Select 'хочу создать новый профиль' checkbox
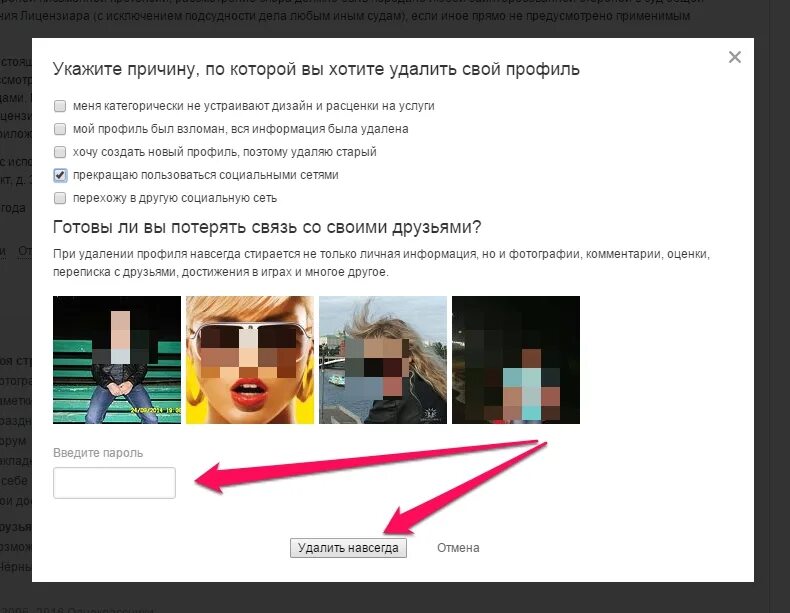The image size is (790, 613). tap(60, 152)
